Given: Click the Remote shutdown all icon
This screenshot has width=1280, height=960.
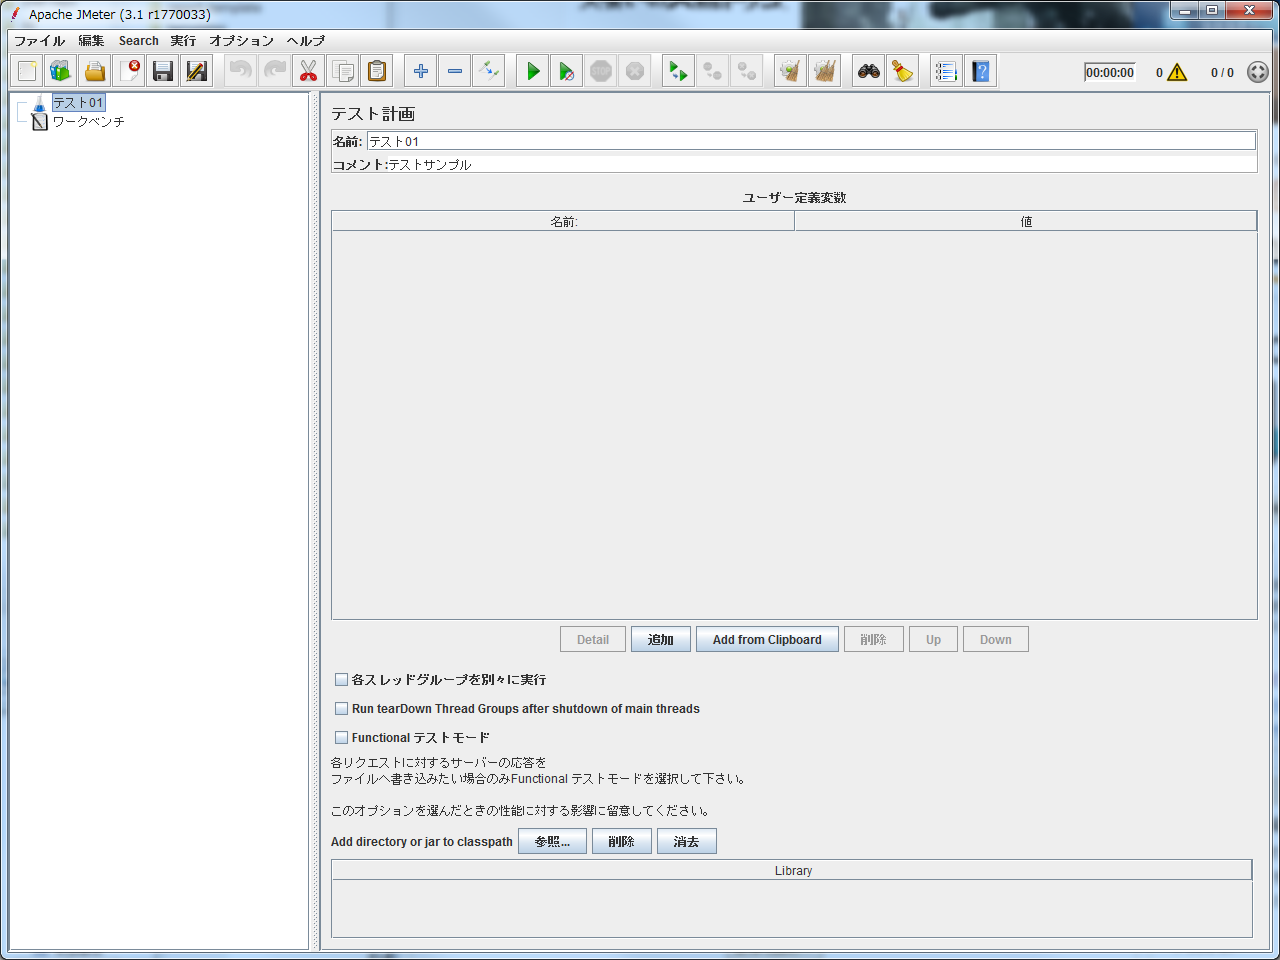Looking at the screenshot, I should (x=747, y=71).
